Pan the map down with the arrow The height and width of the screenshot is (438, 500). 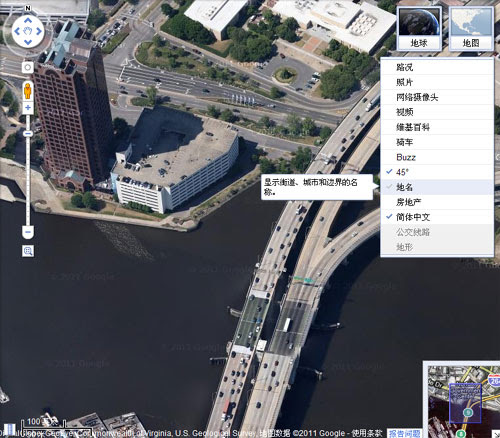coord(28,42)
